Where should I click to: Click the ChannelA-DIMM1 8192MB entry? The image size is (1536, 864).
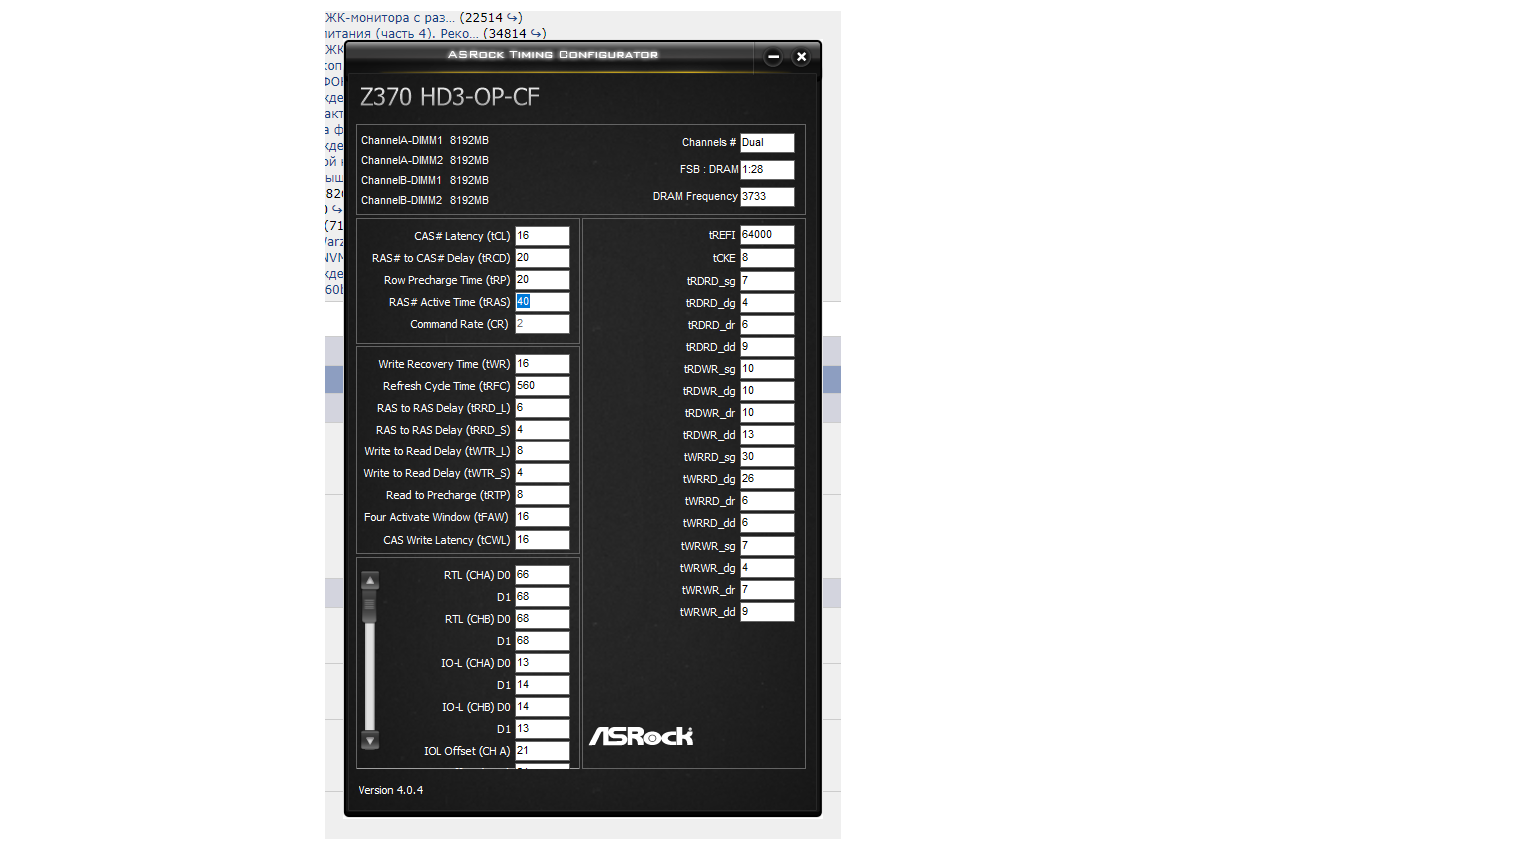(x=425, y=141)
